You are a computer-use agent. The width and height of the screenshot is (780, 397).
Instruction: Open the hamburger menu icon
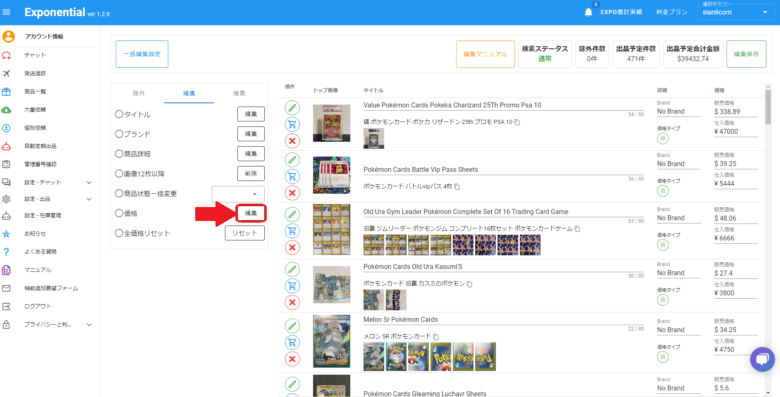pos(6,12)
